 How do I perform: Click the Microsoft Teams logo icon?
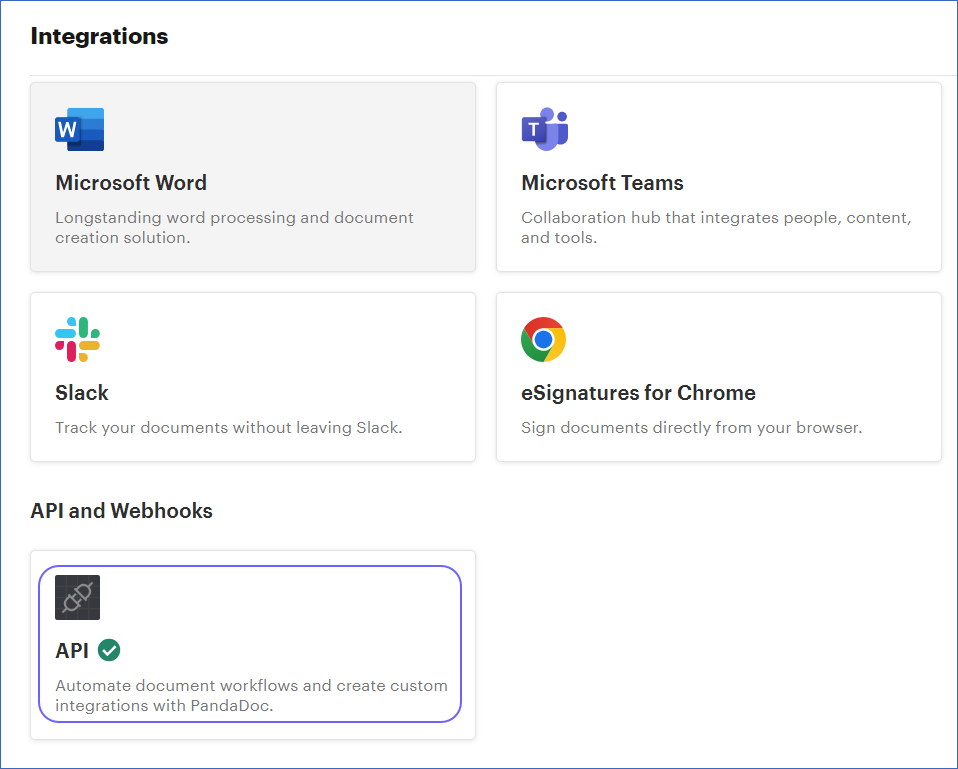545,129
